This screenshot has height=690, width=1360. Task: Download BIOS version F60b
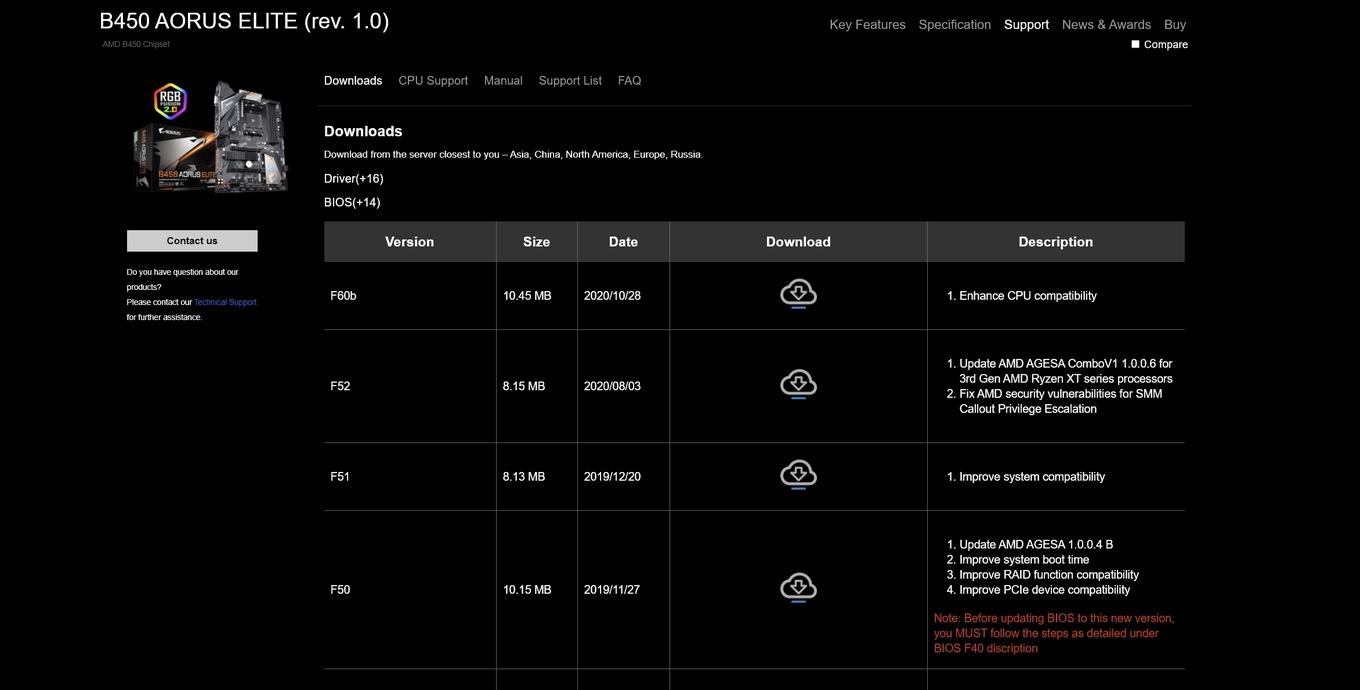tap(798, 295)
